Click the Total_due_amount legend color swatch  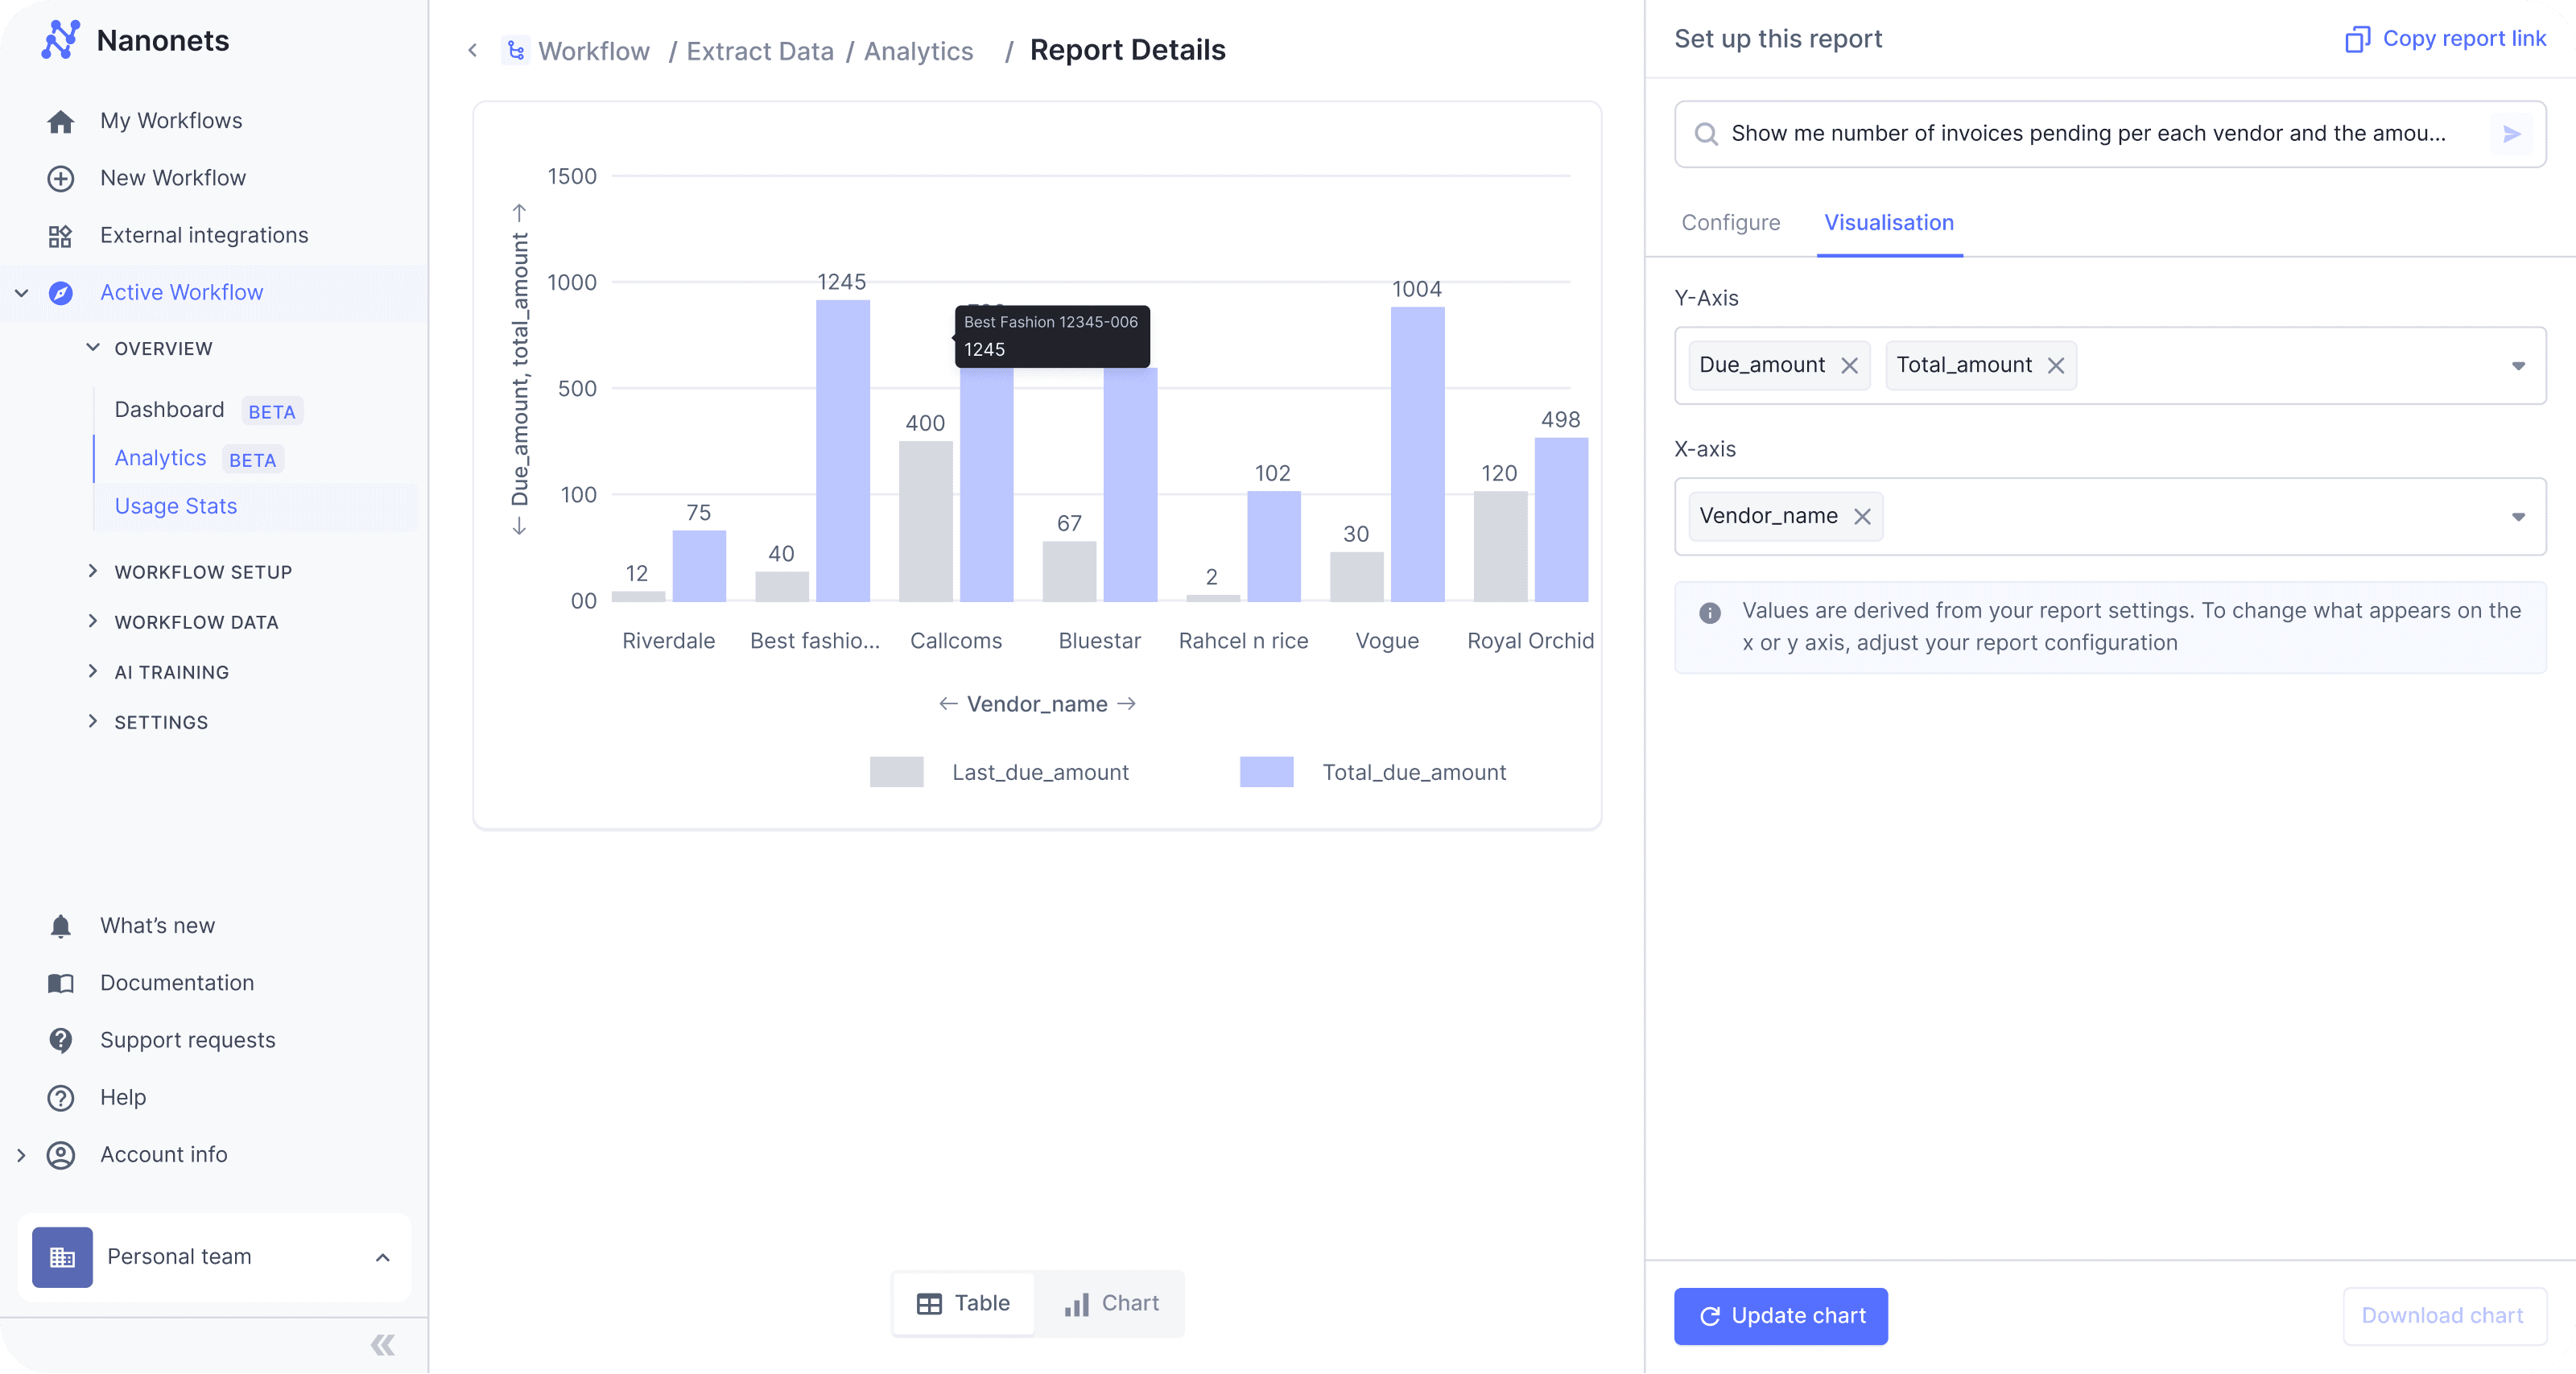click(x=1266, y=772)
